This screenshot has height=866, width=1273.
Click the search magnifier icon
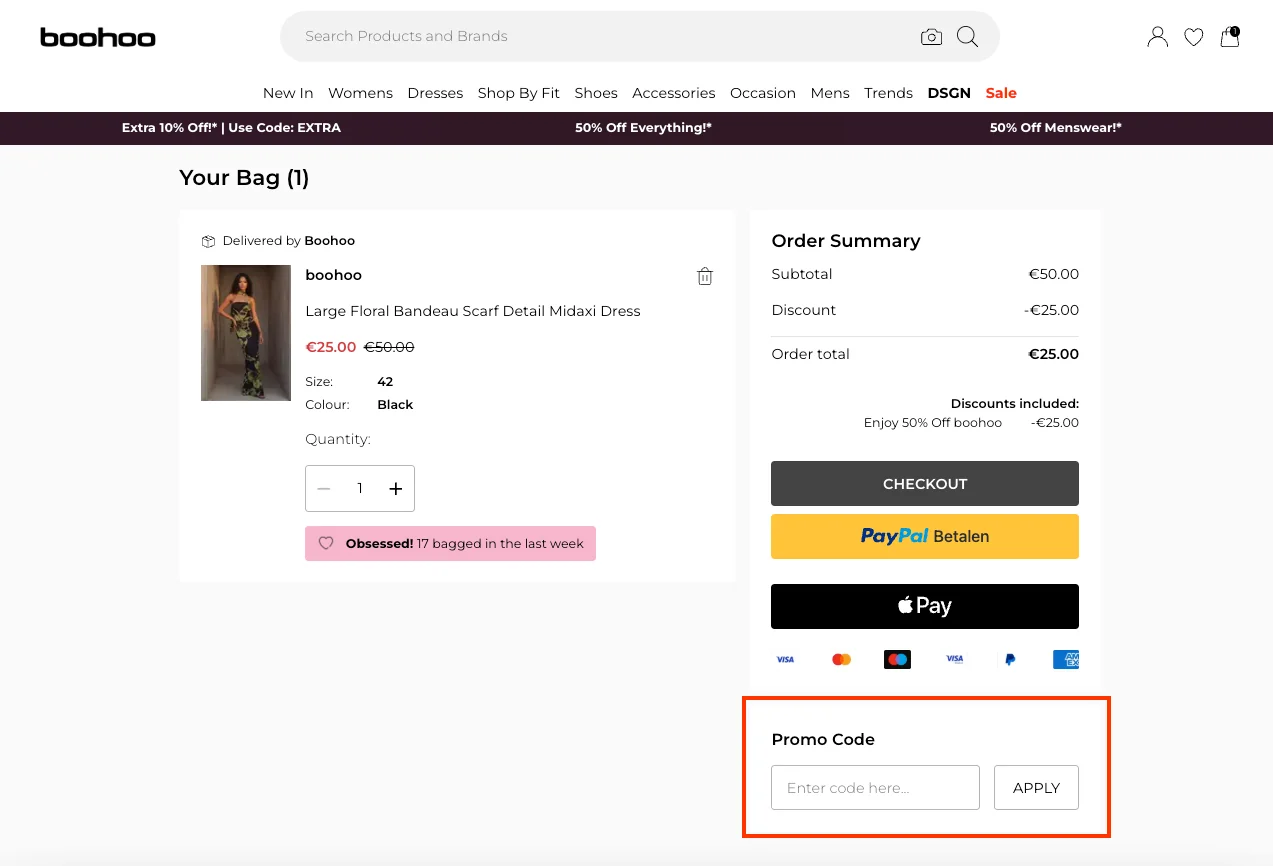966,36
